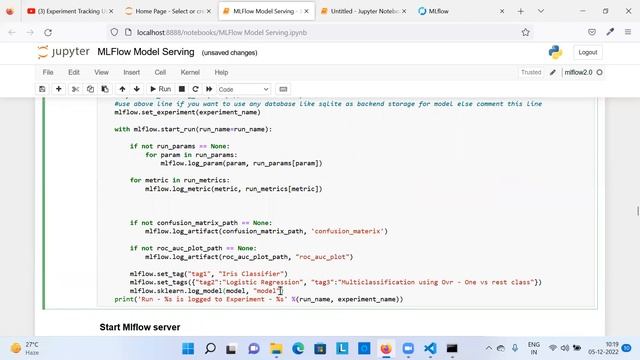Screen dimensions: 640x360
Task: Open the Help menu
Action: point(221,72)
